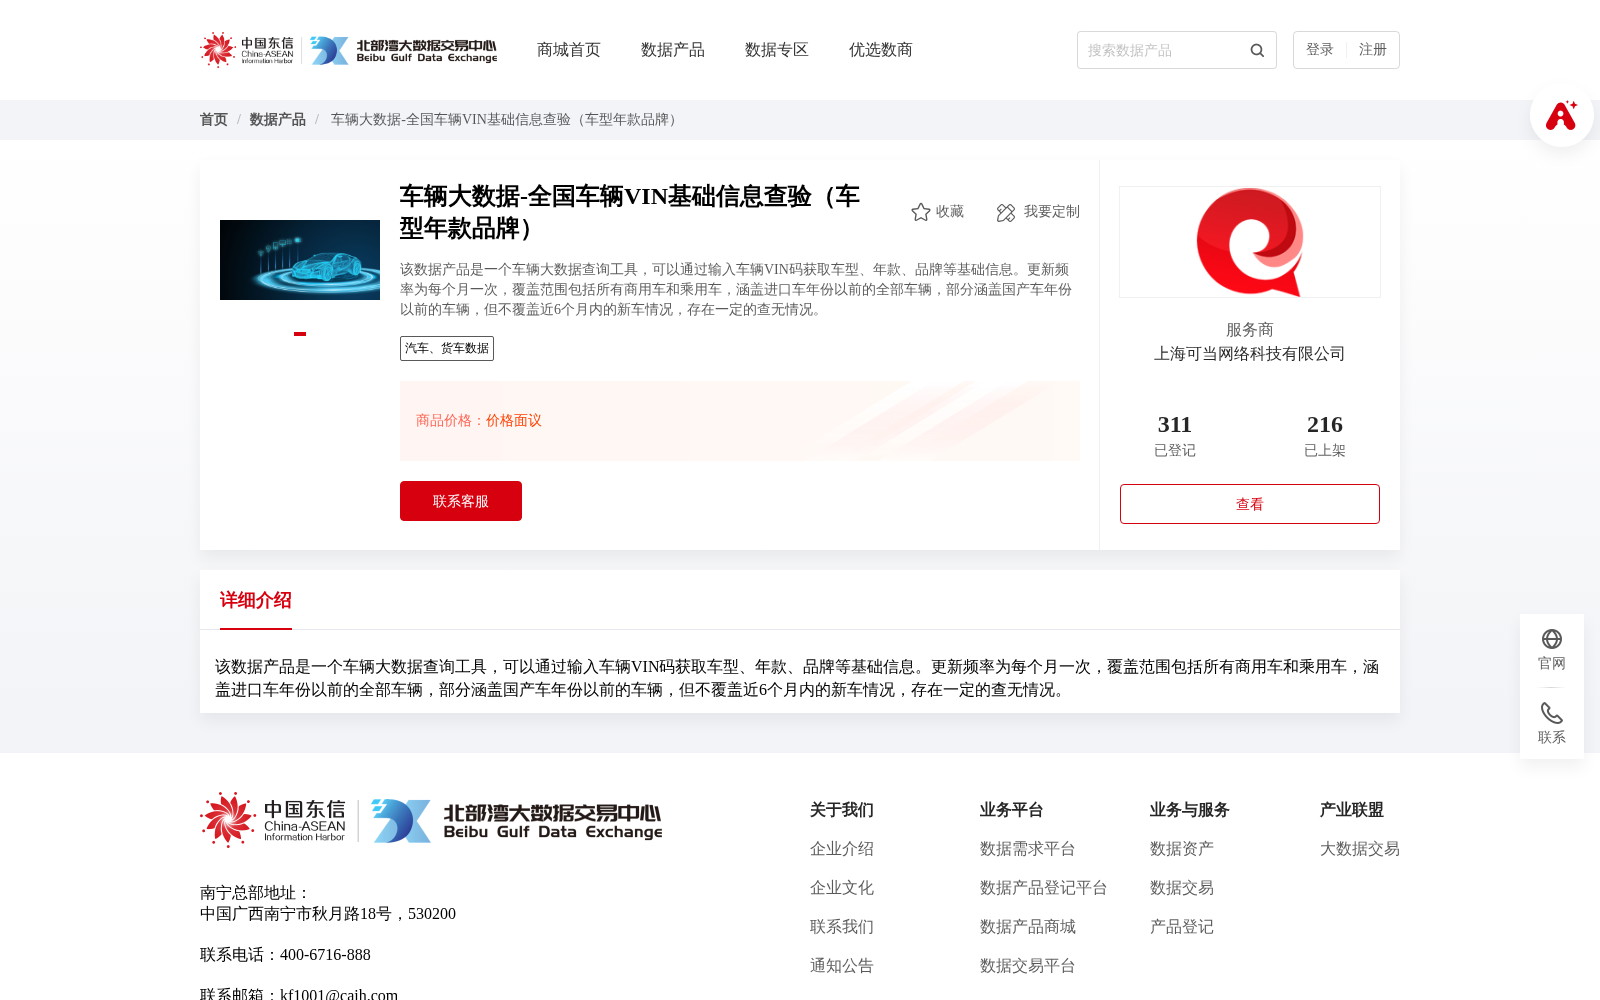Click the 联系客服 button
The width and height of the screenshot is (1600, 1000).
point(461,501)
